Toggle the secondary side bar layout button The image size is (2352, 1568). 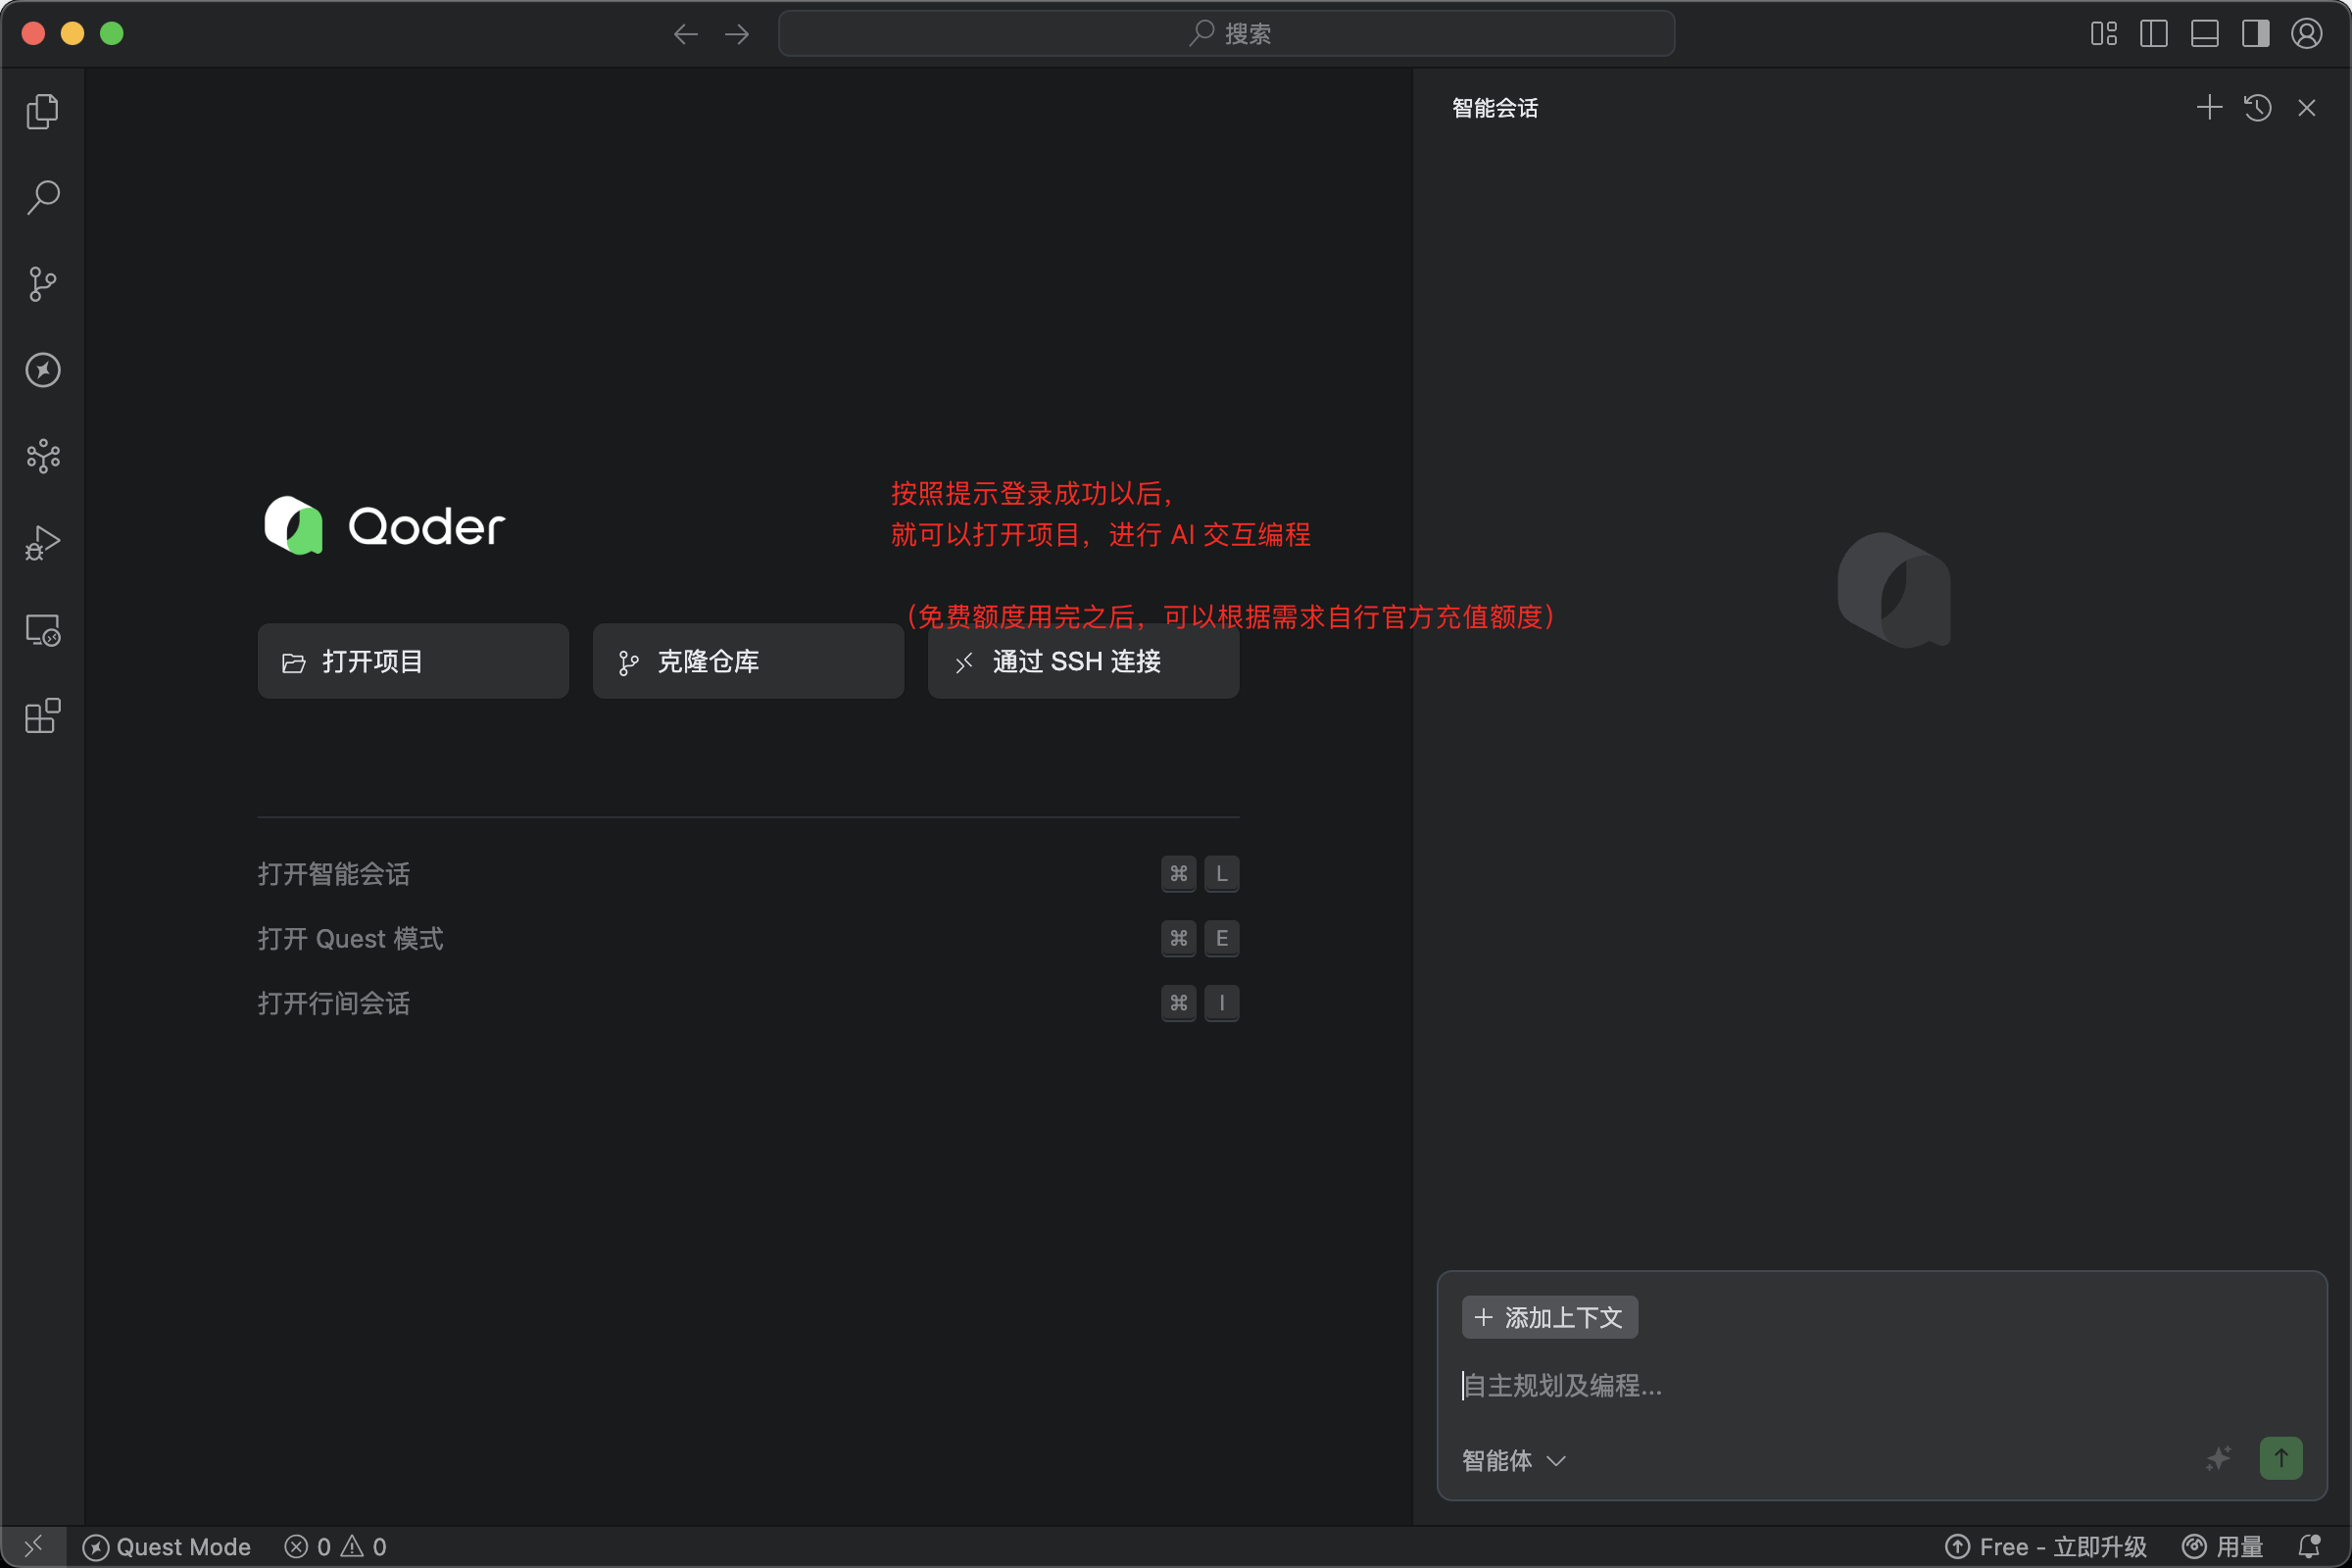point(2255,34)
